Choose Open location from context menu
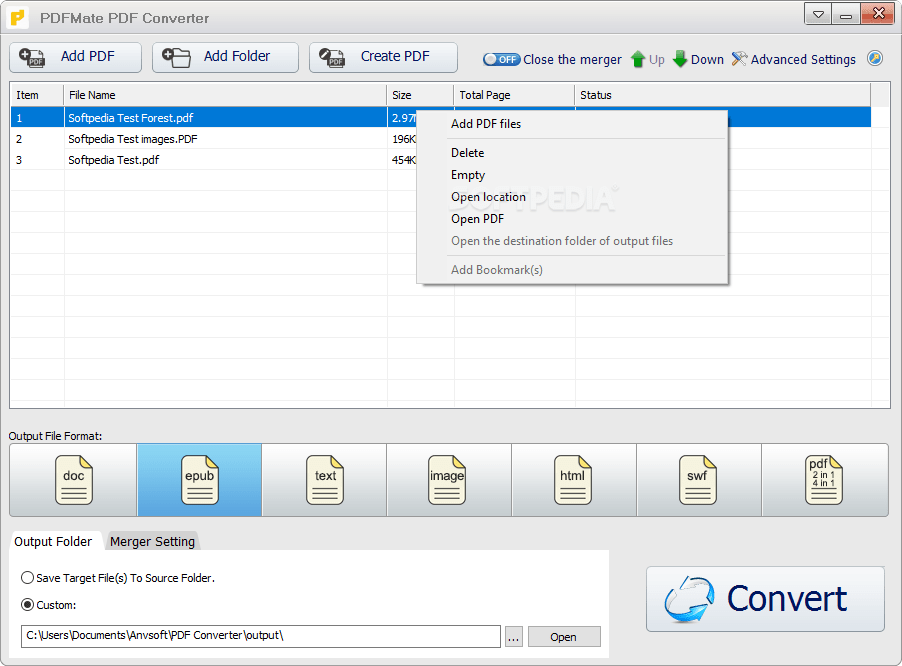This screenshot has width=902, height=666. (572, 197)
